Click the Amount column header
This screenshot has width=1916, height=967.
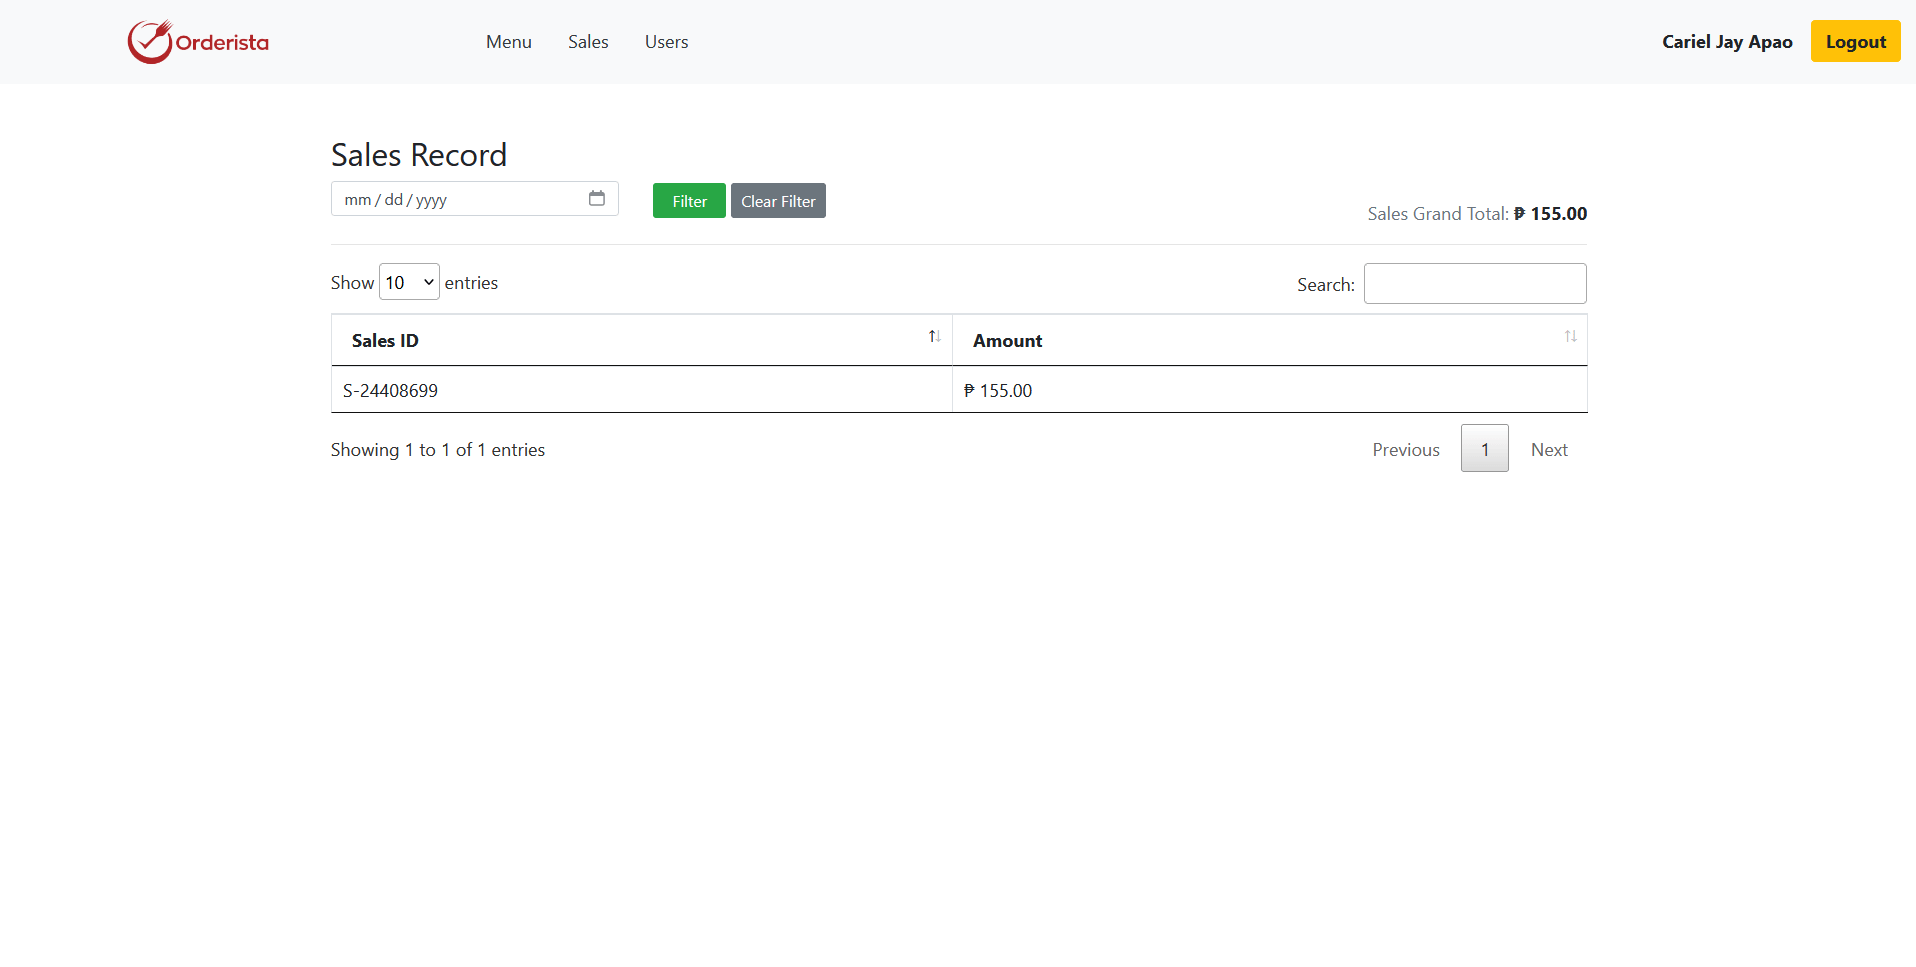click(1270, 340)
